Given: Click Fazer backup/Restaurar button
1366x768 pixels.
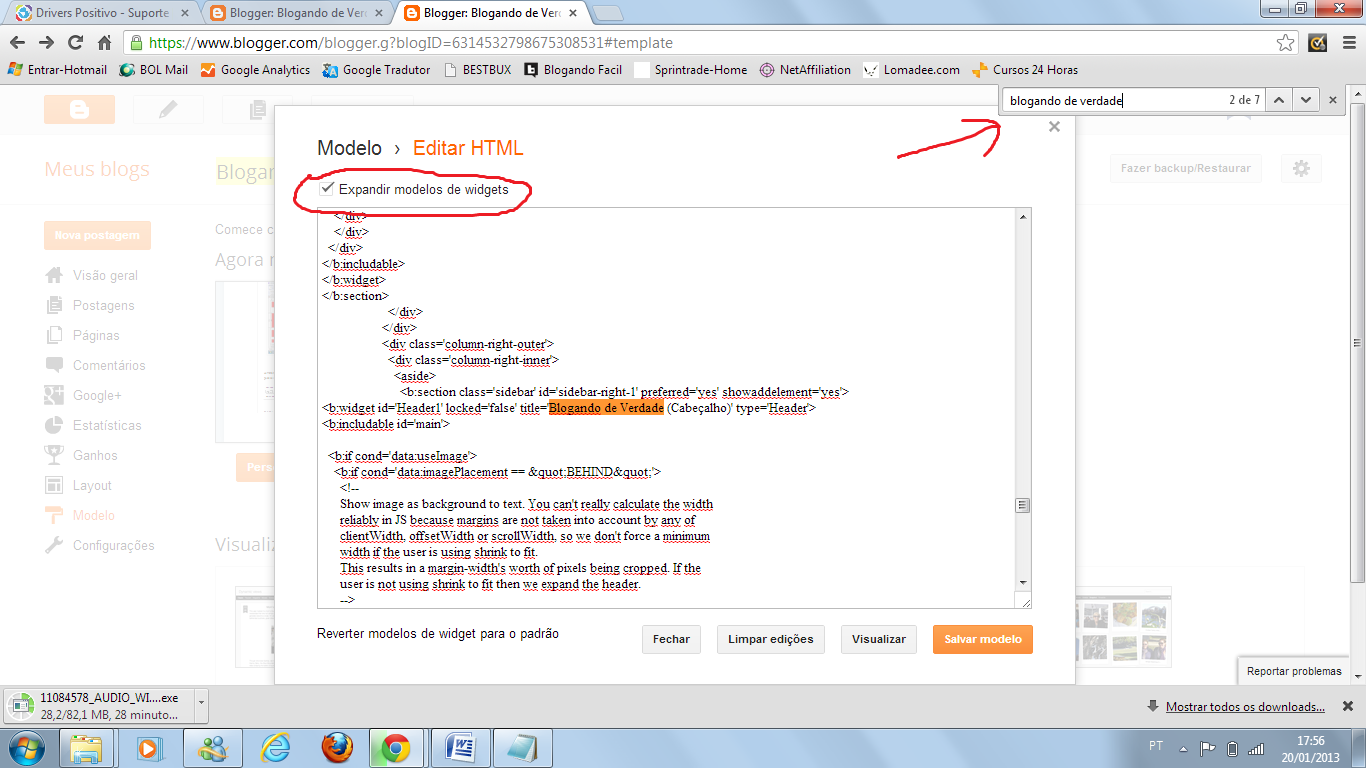Looking at the screenshot, I should pos(1185,168).
